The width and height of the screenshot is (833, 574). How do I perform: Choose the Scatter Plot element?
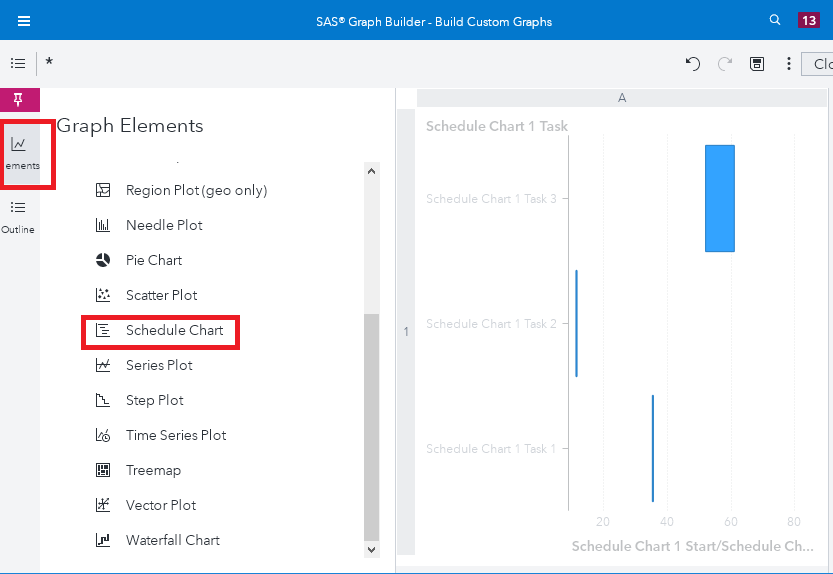pyautogui.click(x=161, y=295)
